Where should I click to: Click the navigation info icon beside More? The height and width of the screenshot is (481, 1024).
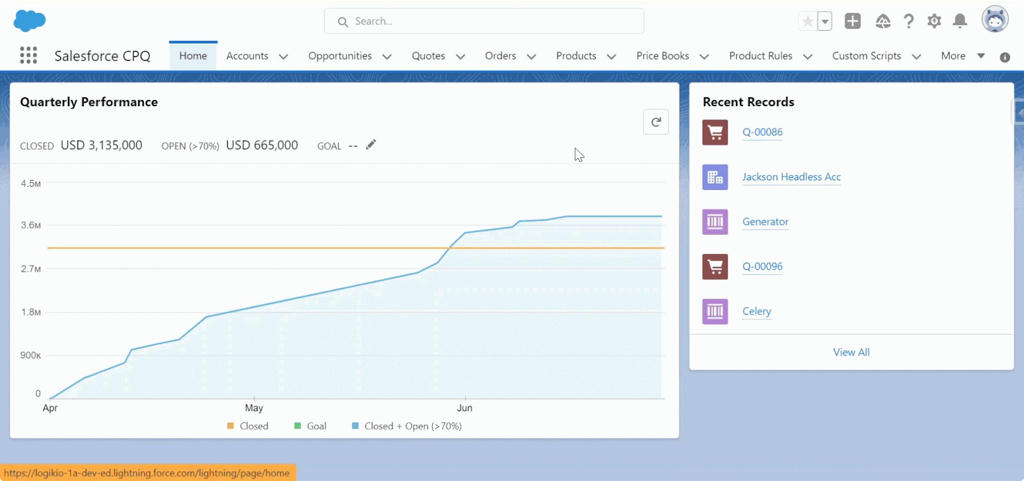pos(1005,57)
